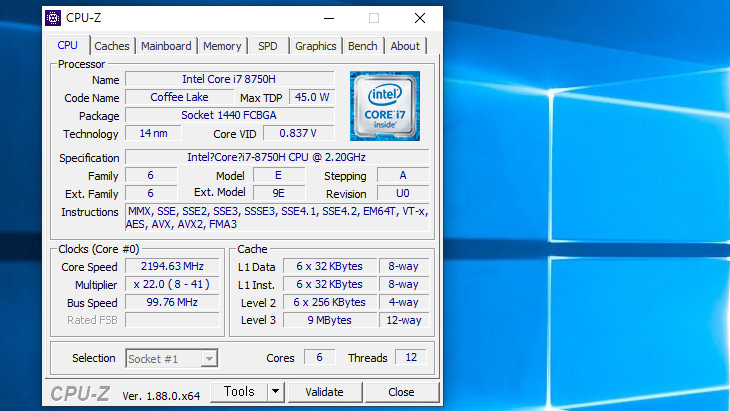The image size is (730, 411).
Task: Switch to the Caches tab
Action: (112, 46)
